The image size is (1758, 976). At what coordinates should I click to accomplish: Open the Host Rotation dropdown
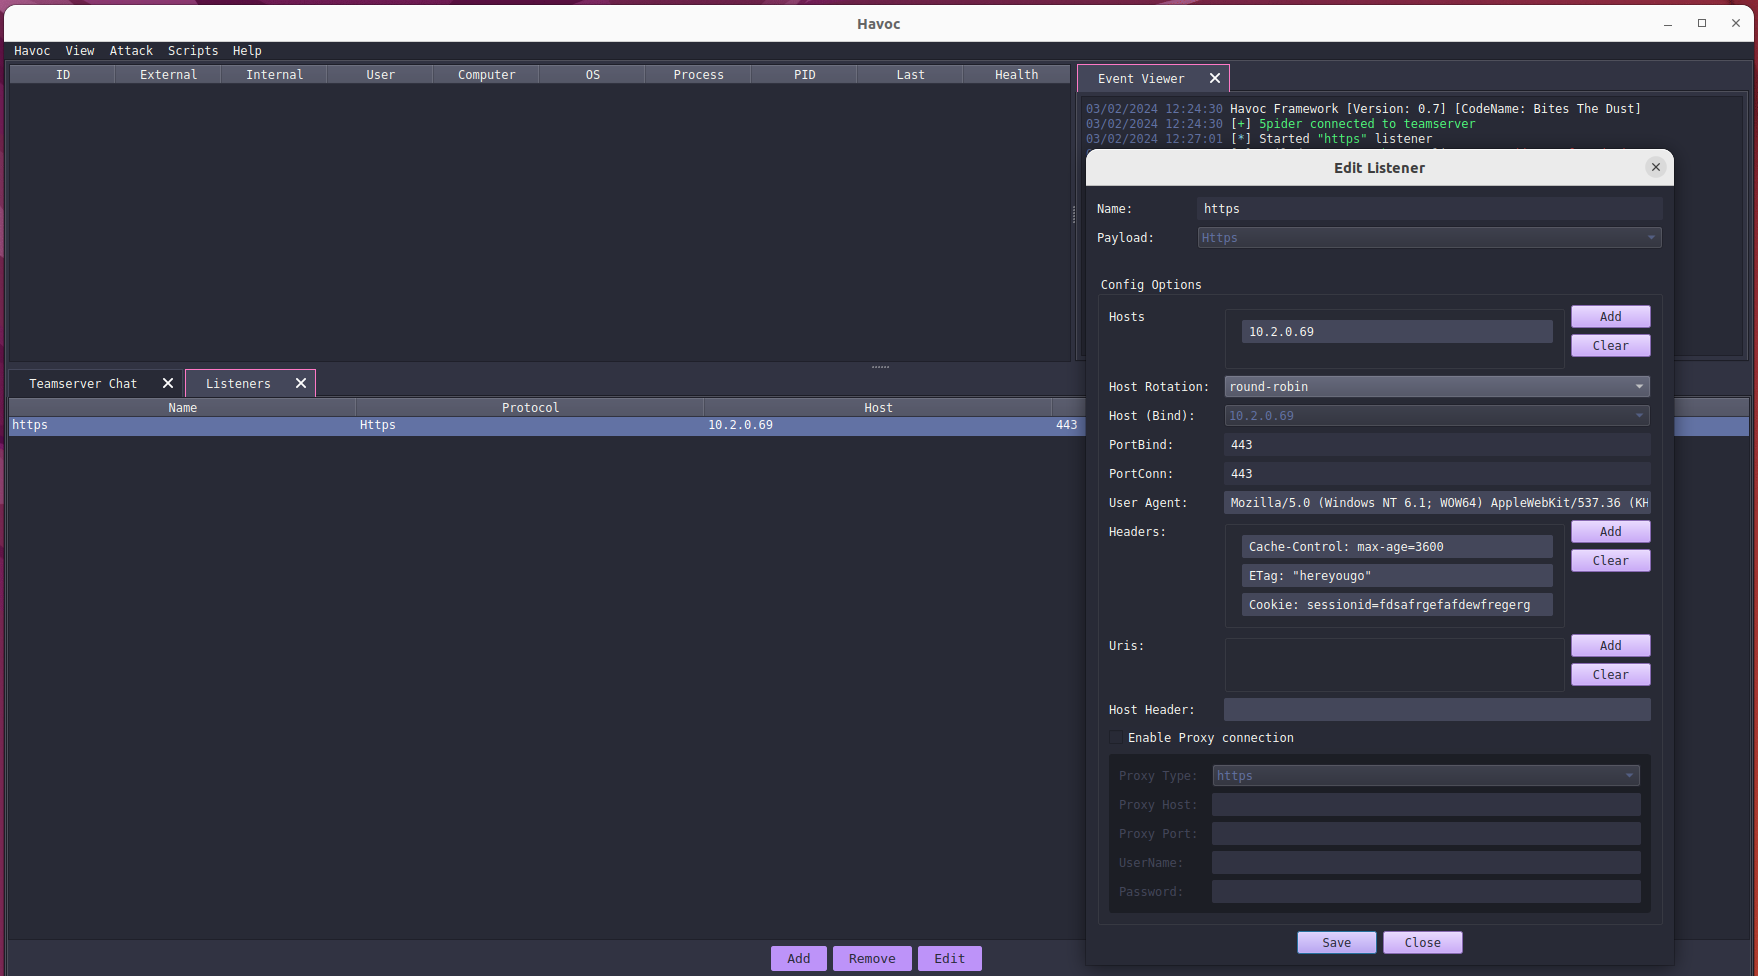tap(1437, 387)
